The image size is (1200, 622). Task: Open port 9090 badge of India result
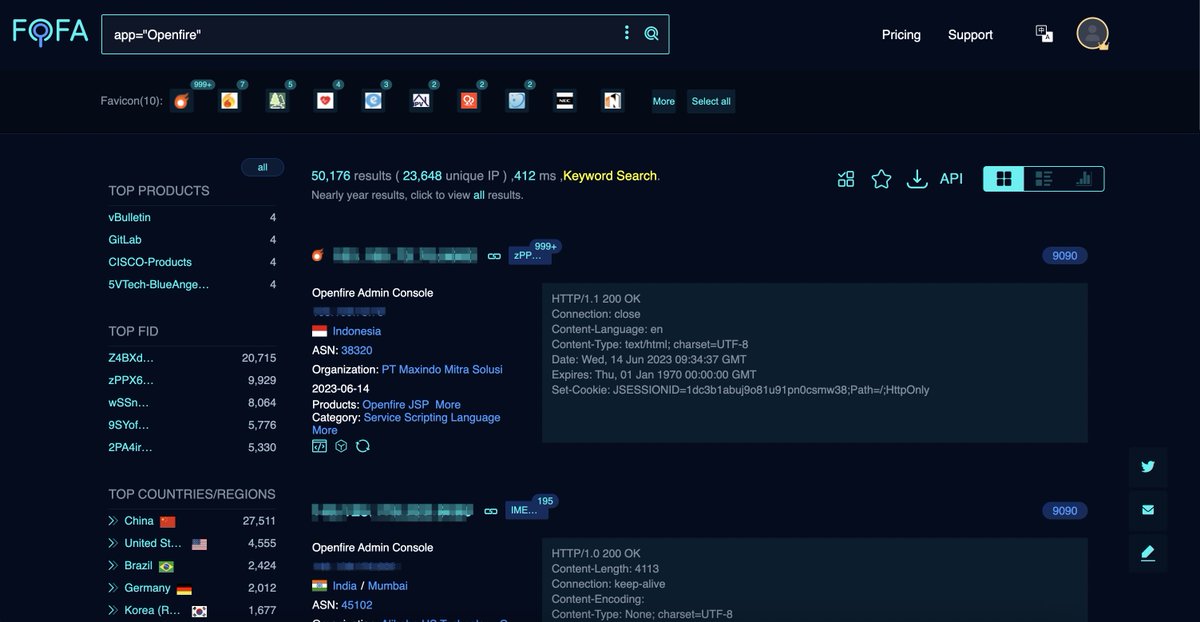click(1065, 511)
